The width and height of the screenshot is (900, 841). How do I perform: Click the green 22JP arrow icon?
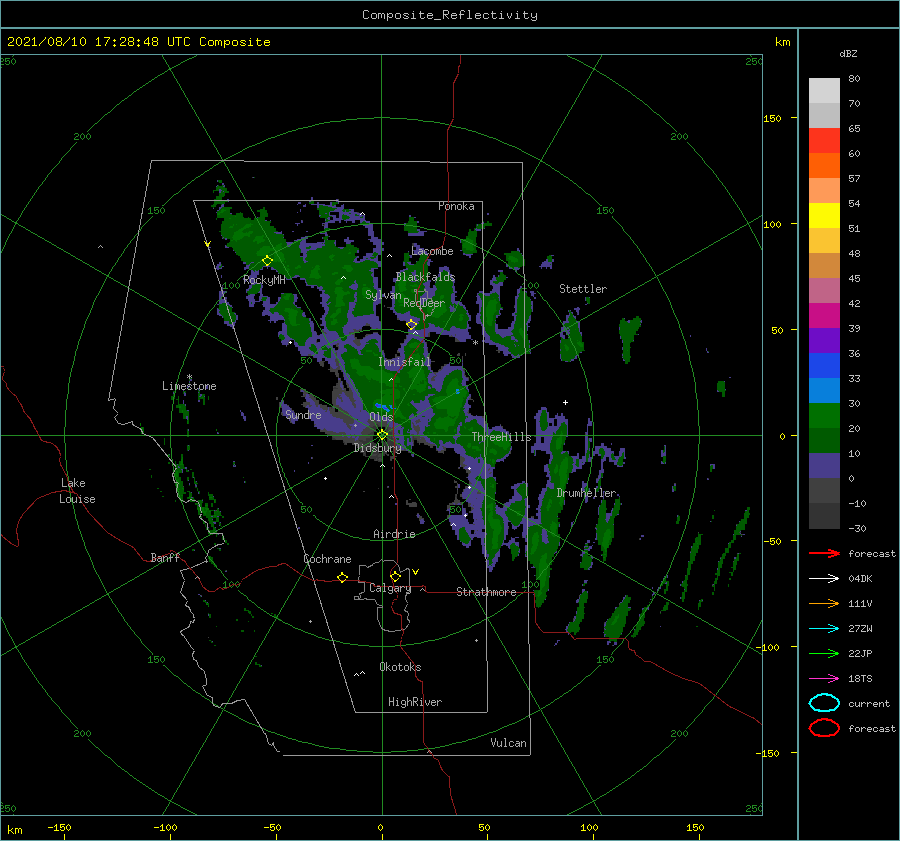click(824, 653)
